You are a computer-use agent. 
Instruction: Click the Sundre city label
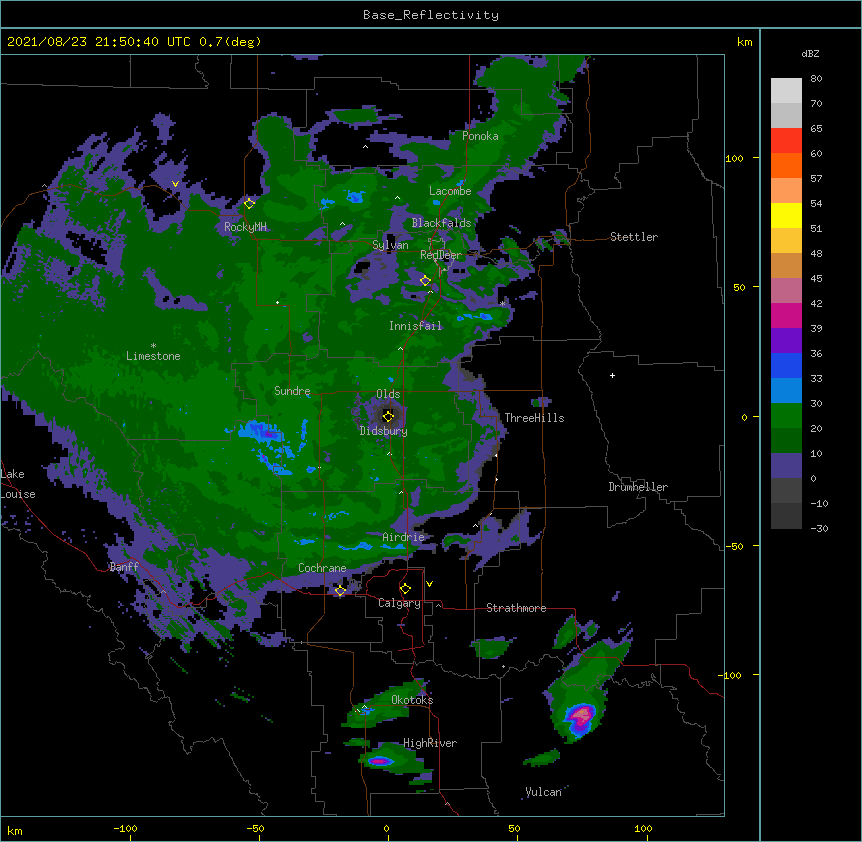[x=292, y=391]
